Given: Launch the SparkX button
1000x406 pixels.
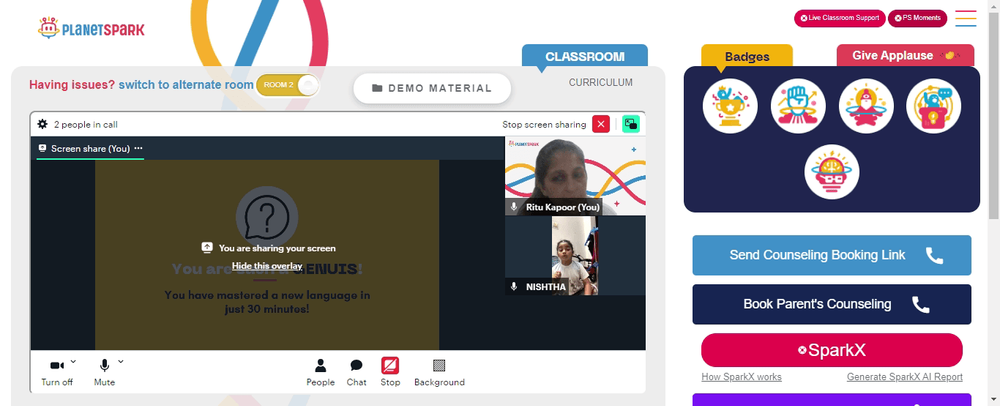Looking at the screenshot, I should (x=832, y=350).
